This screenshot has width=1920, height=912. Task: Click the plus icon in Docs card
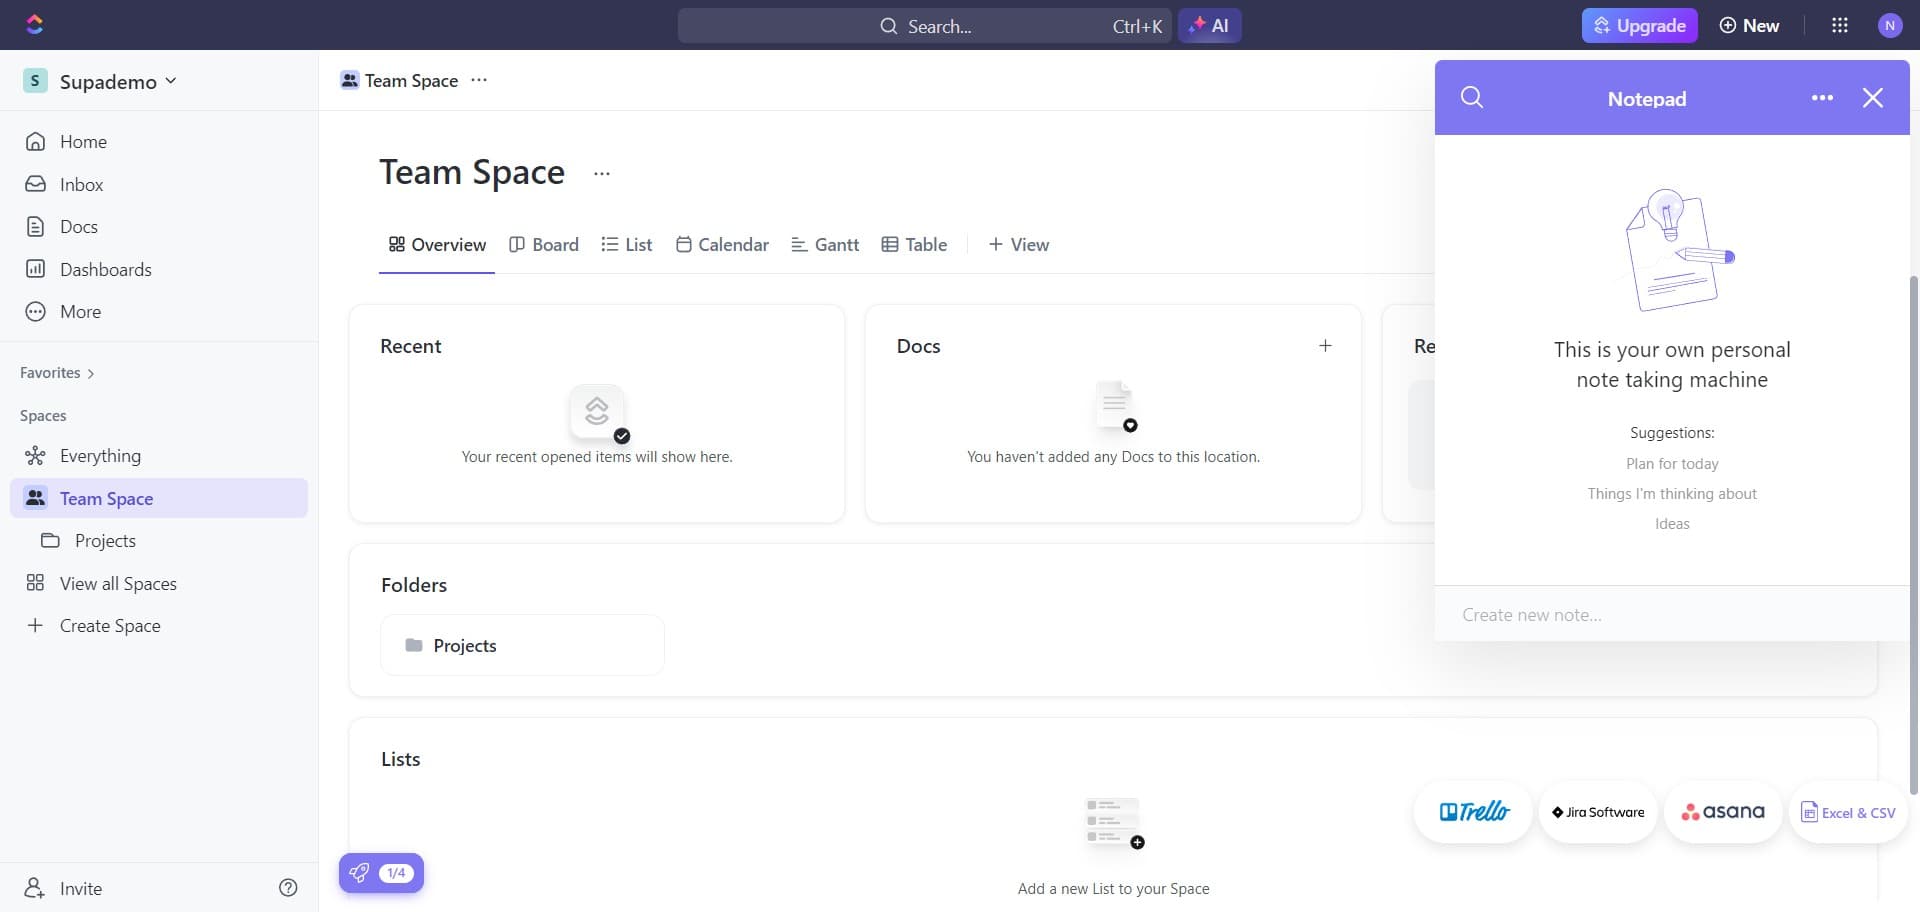tap(1325, 346)
